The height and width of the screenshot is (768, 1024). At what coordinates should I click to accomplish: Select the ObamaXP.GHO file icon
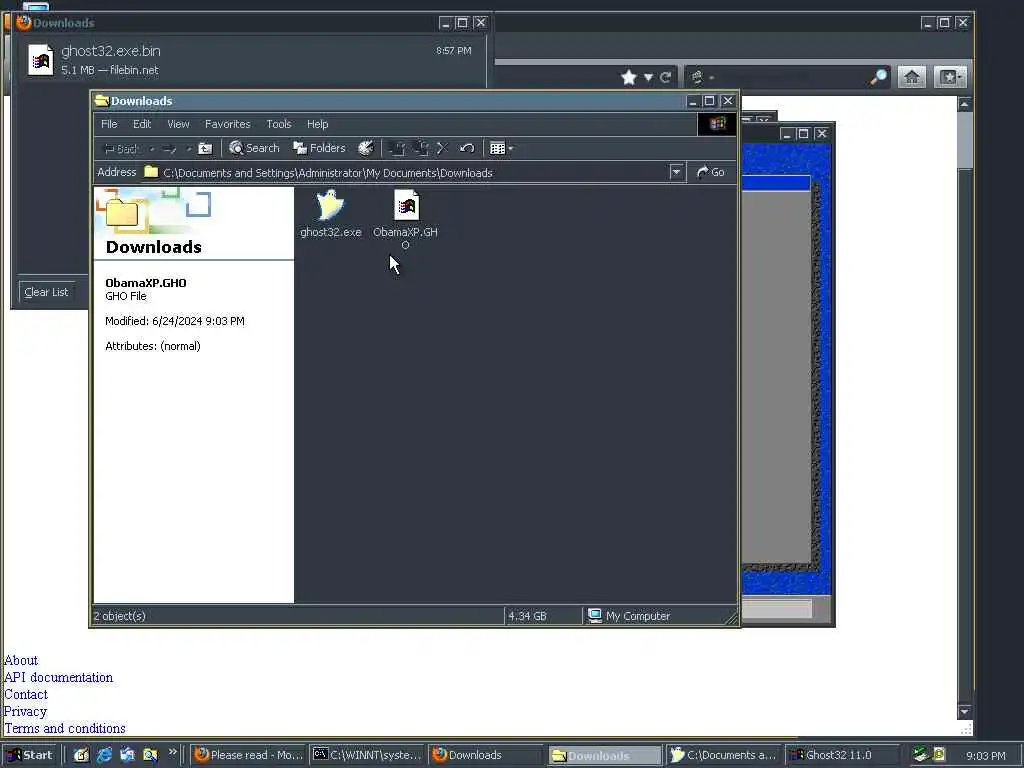406,205
